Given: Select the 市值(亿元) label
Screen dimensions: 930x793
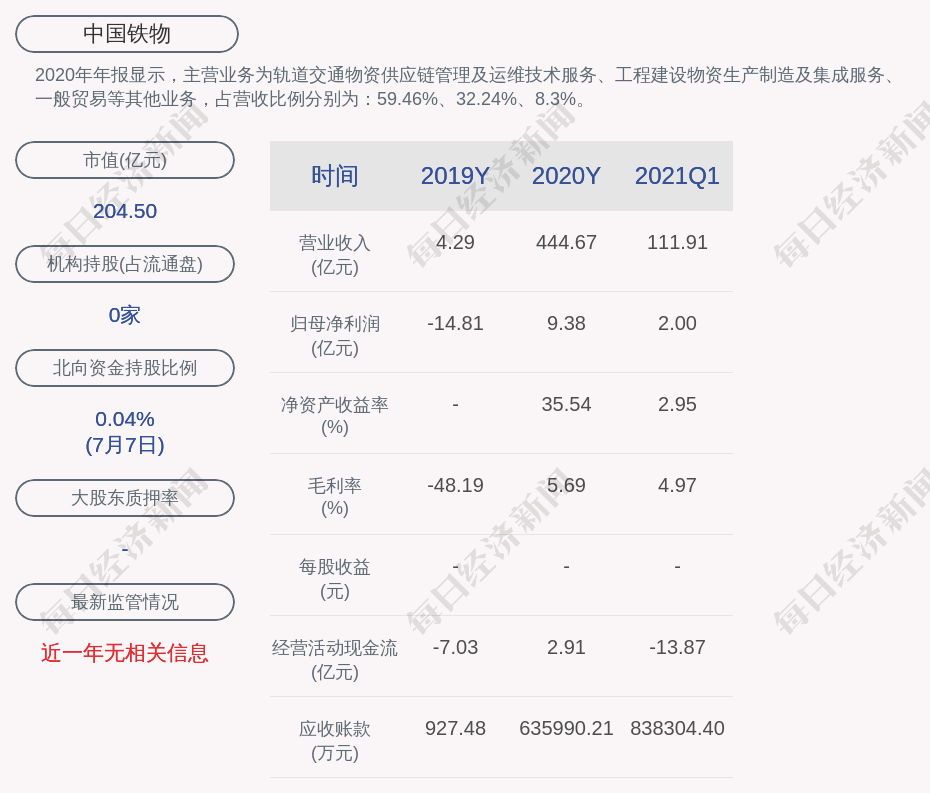Looking at the screenshot, I should pyautogui.click(x=125, y=160).
